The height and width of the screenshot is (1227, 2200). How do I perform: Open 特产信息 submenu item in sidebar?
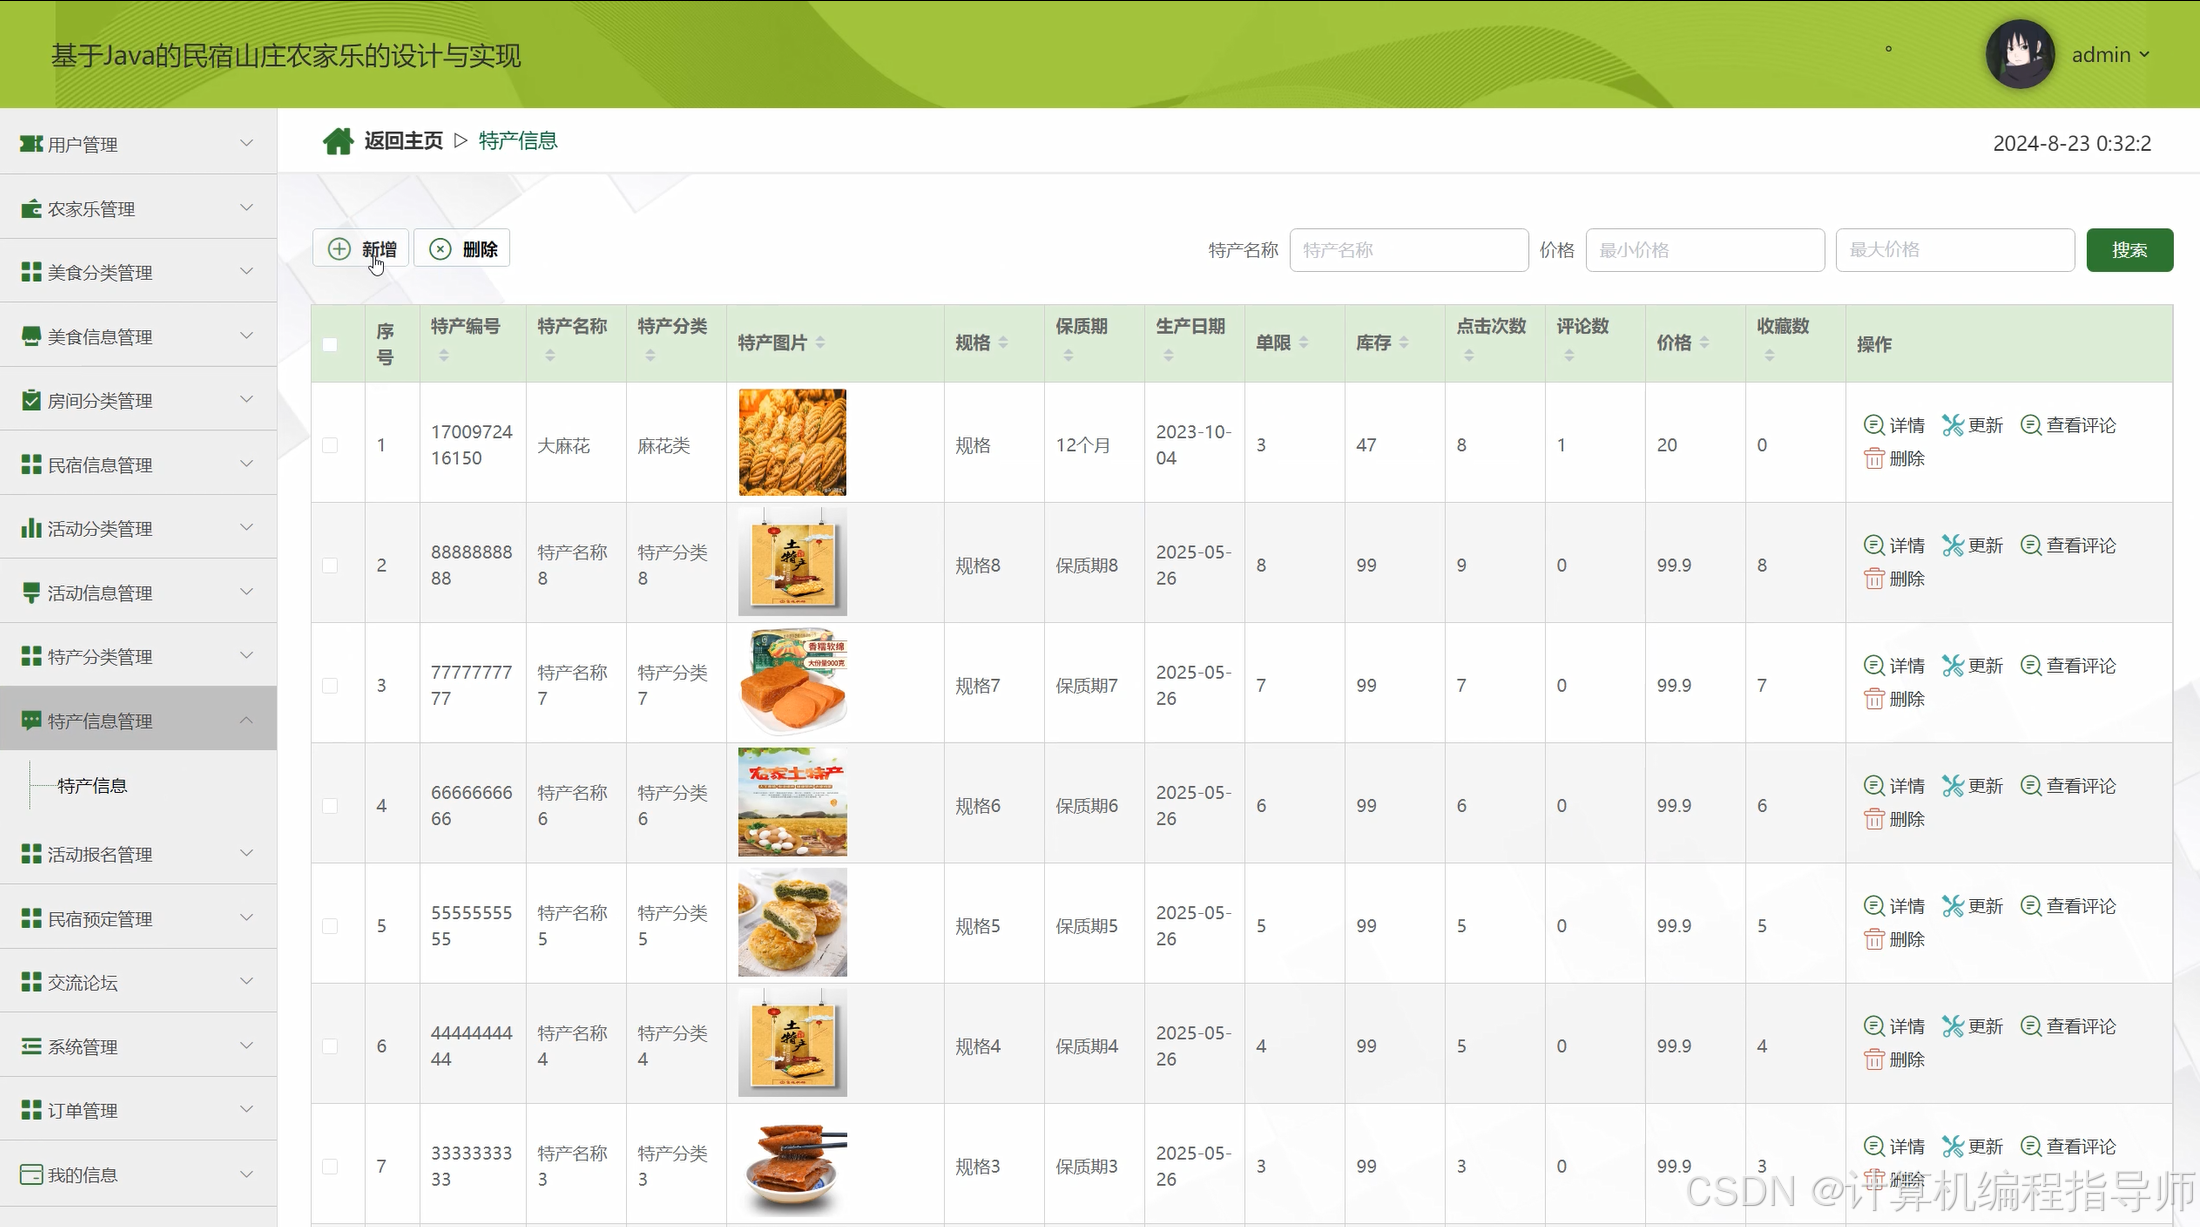[x=92, y=786]
